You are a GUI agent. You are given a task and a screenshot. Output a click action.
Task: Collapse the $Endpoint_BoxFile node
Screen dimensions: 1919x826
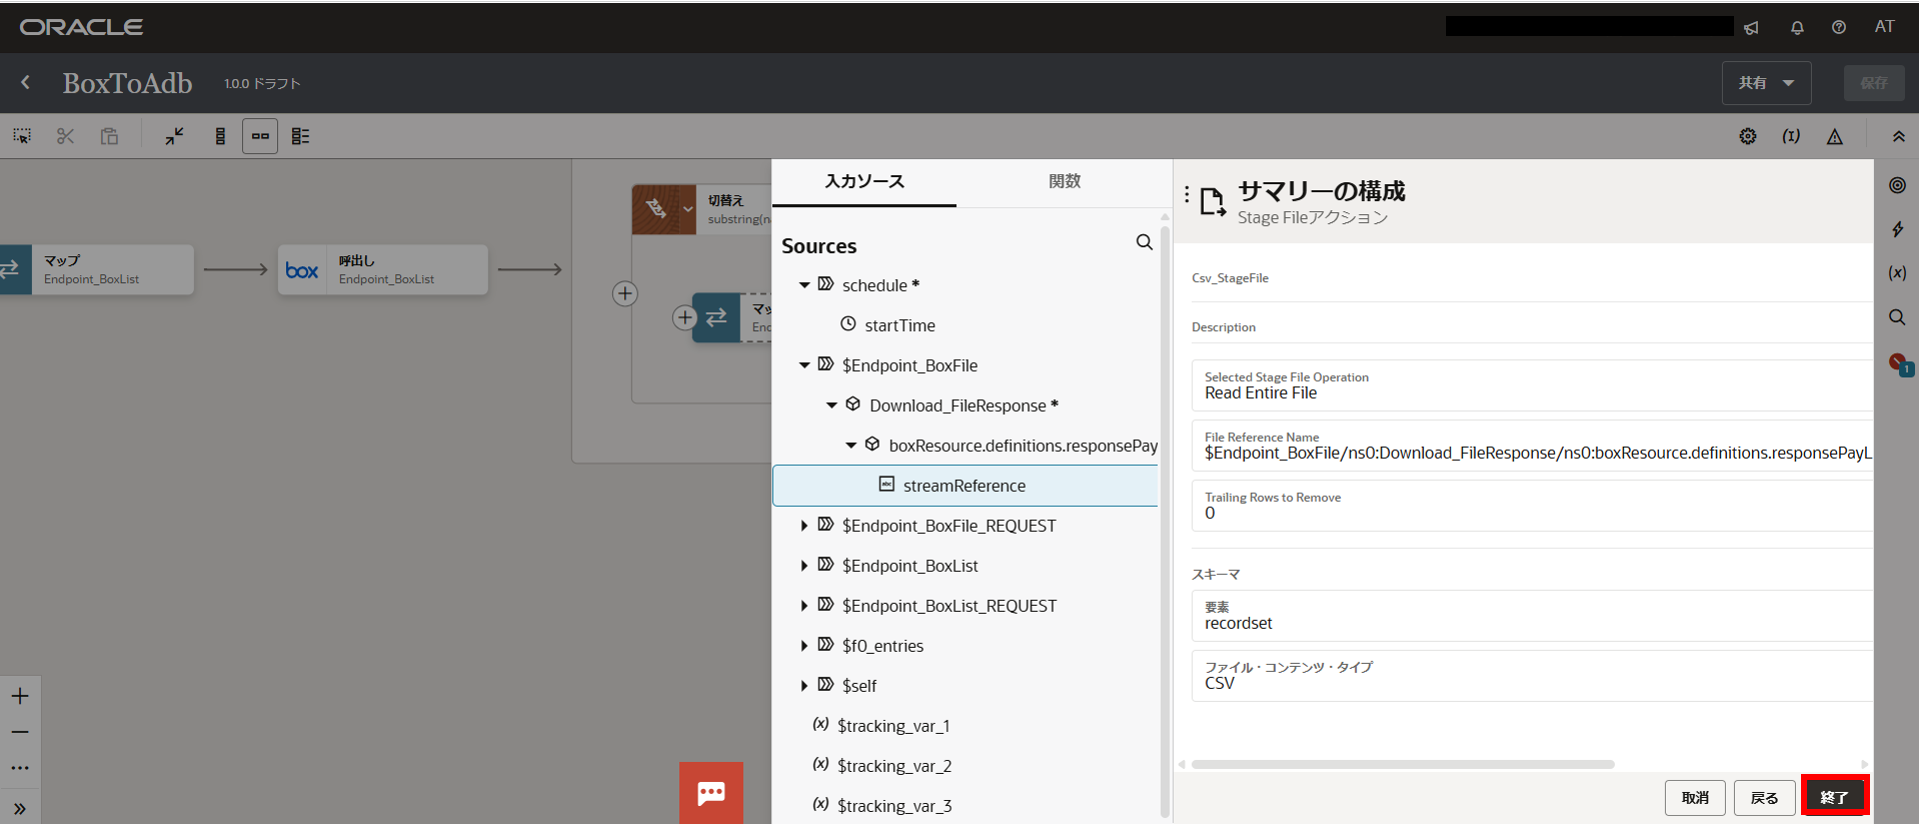coord(804,365)
